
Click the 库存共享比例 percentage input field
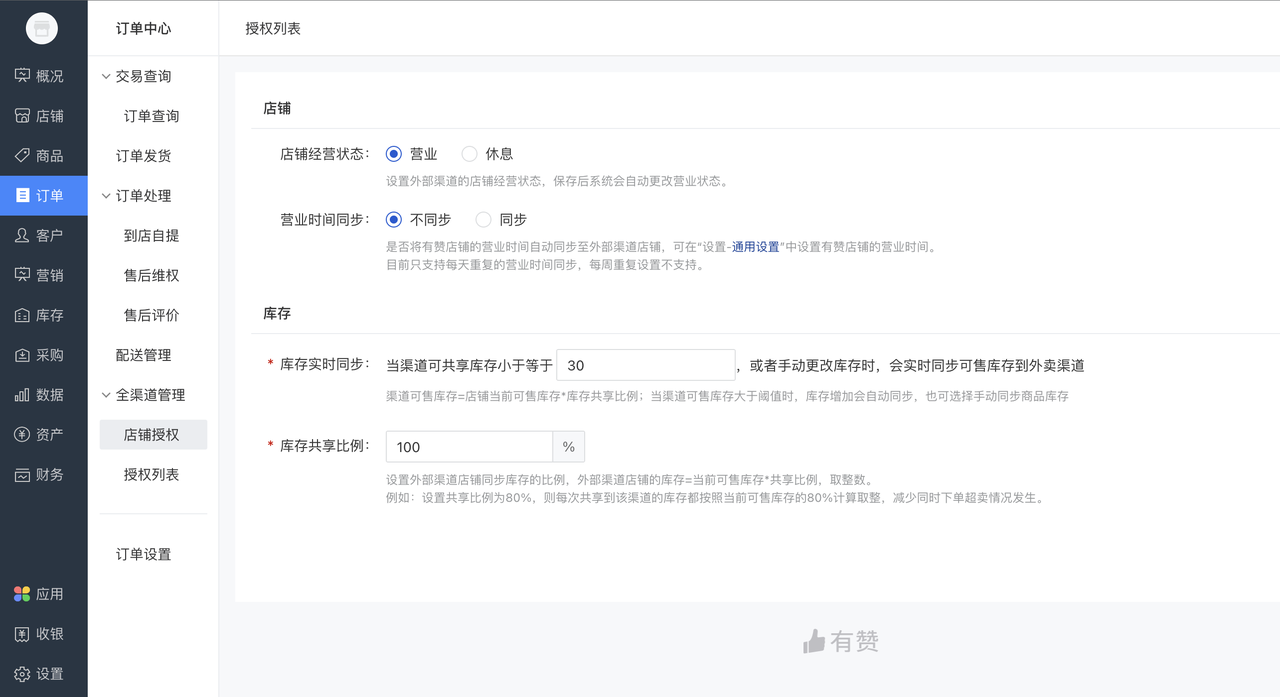[469, 446]
